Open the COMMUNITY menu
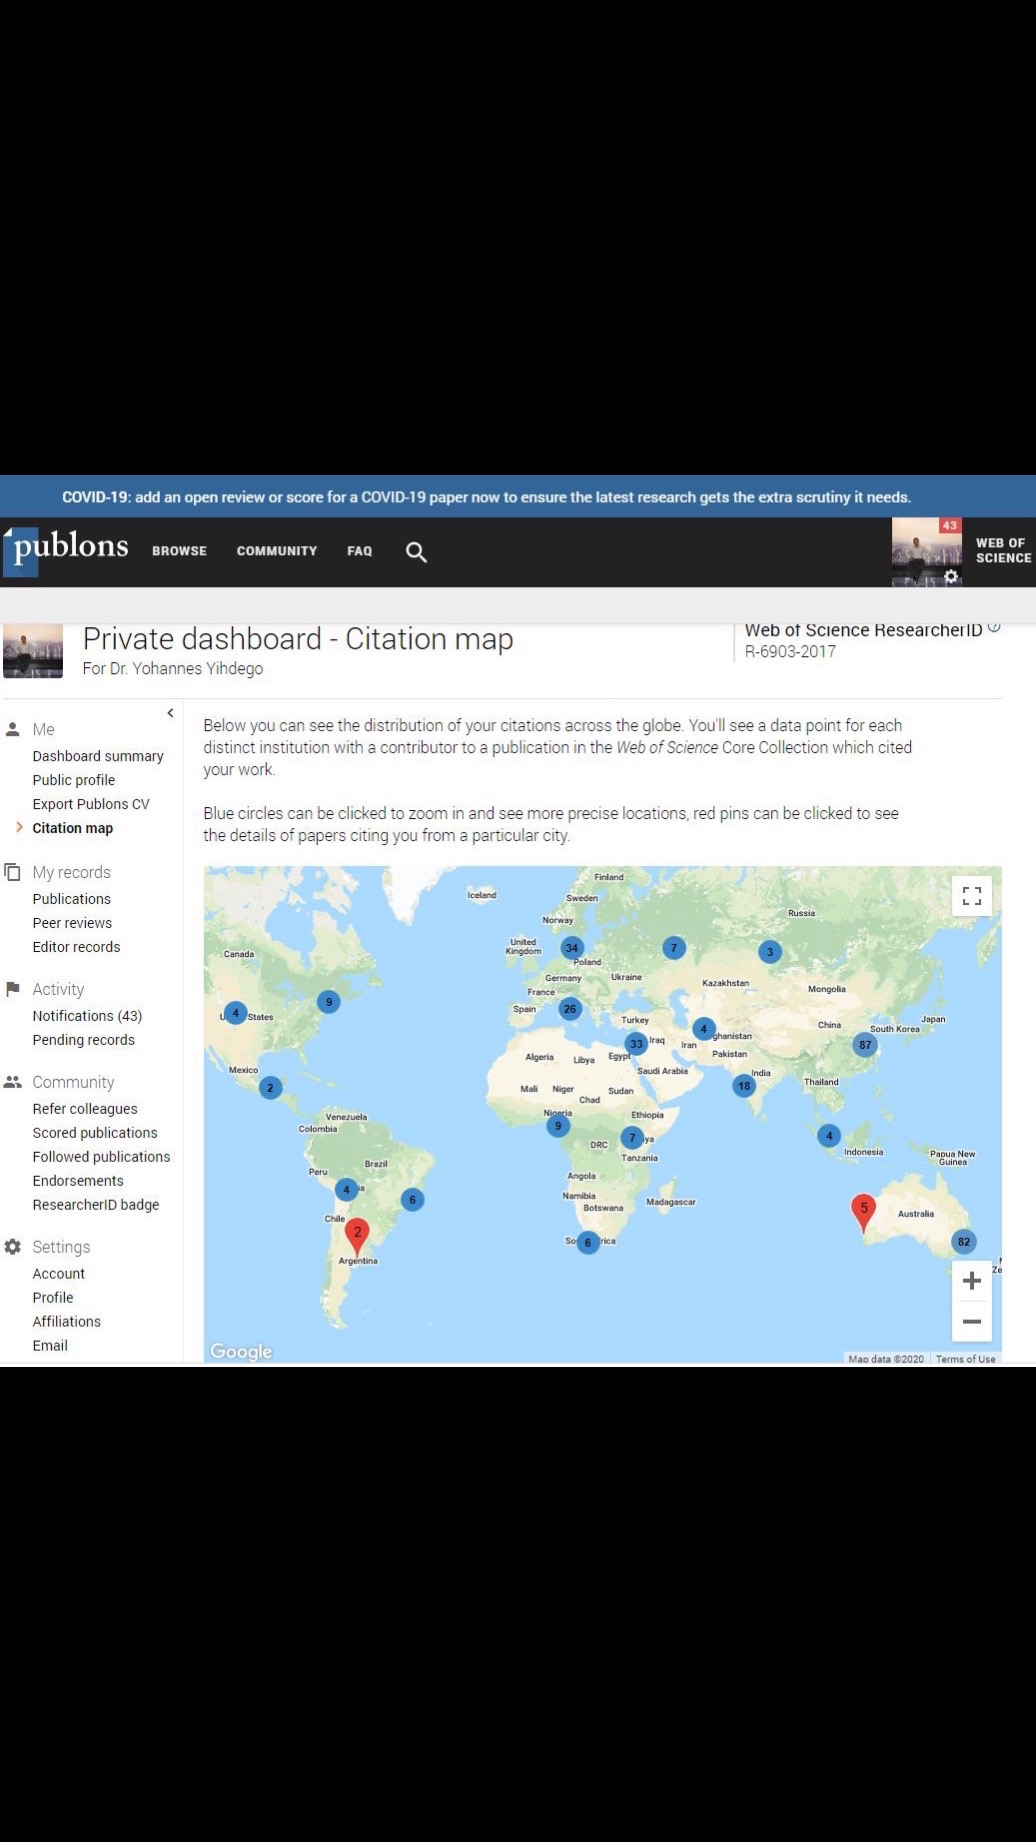The width and height of the screenshot is (1036, 1842). tap(277, 551)
